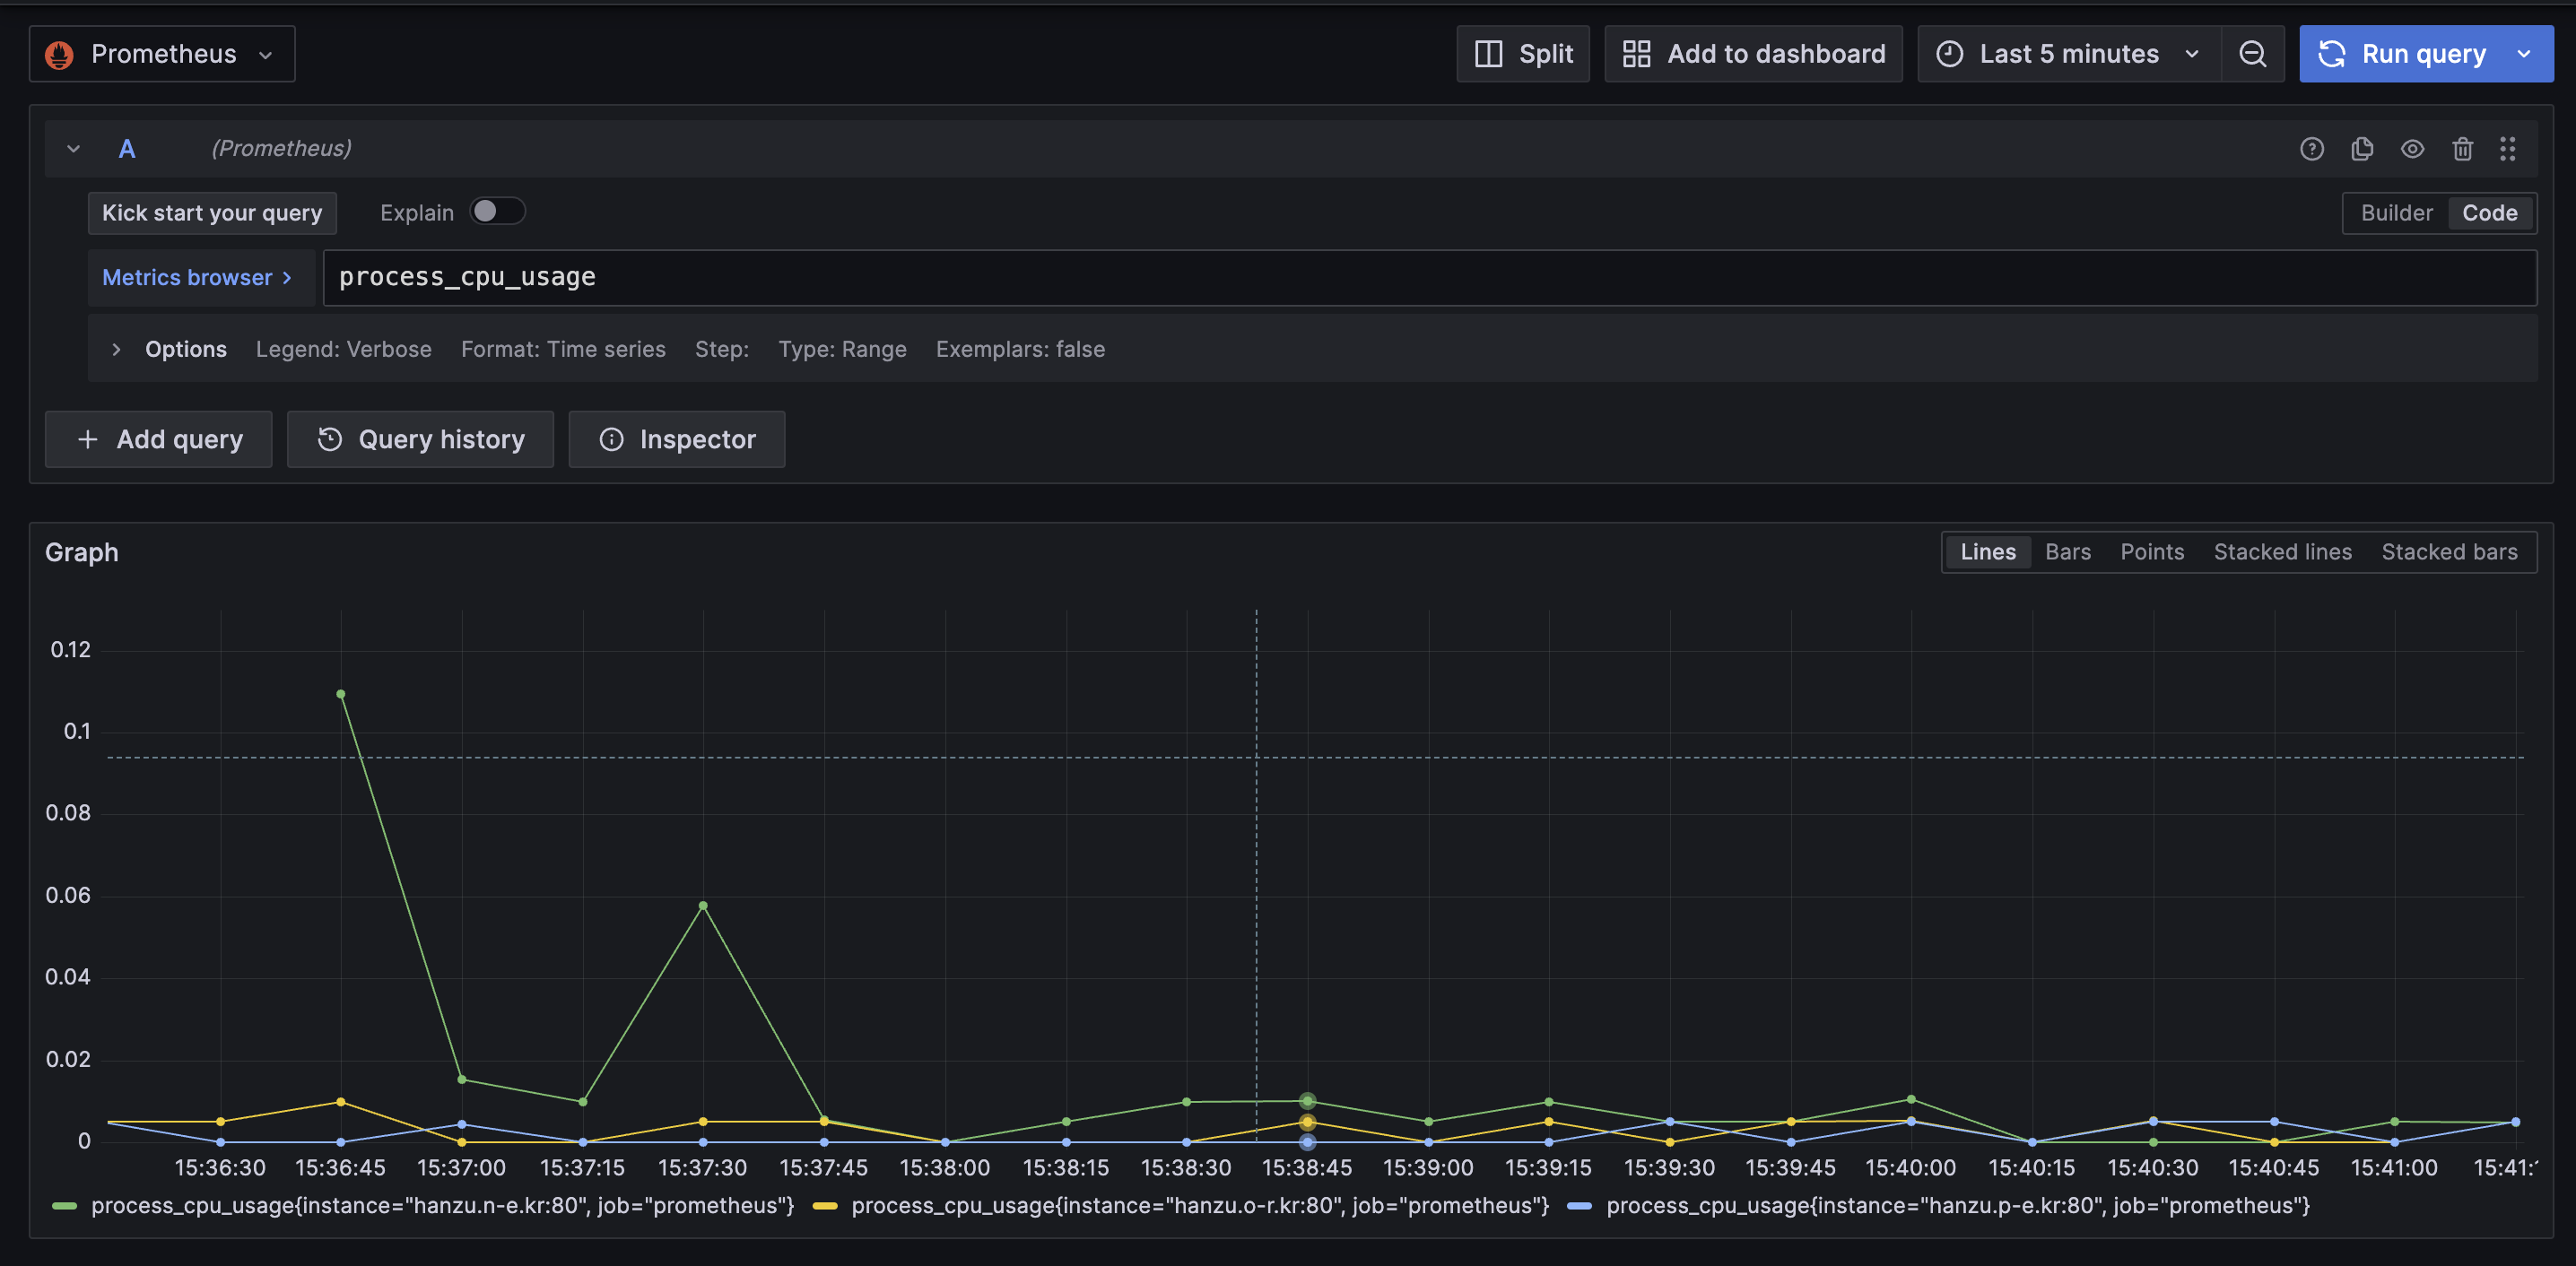Click the (Prometheus) data source label
Screen dimensions: 2576x1266
(x=281, y=149)
